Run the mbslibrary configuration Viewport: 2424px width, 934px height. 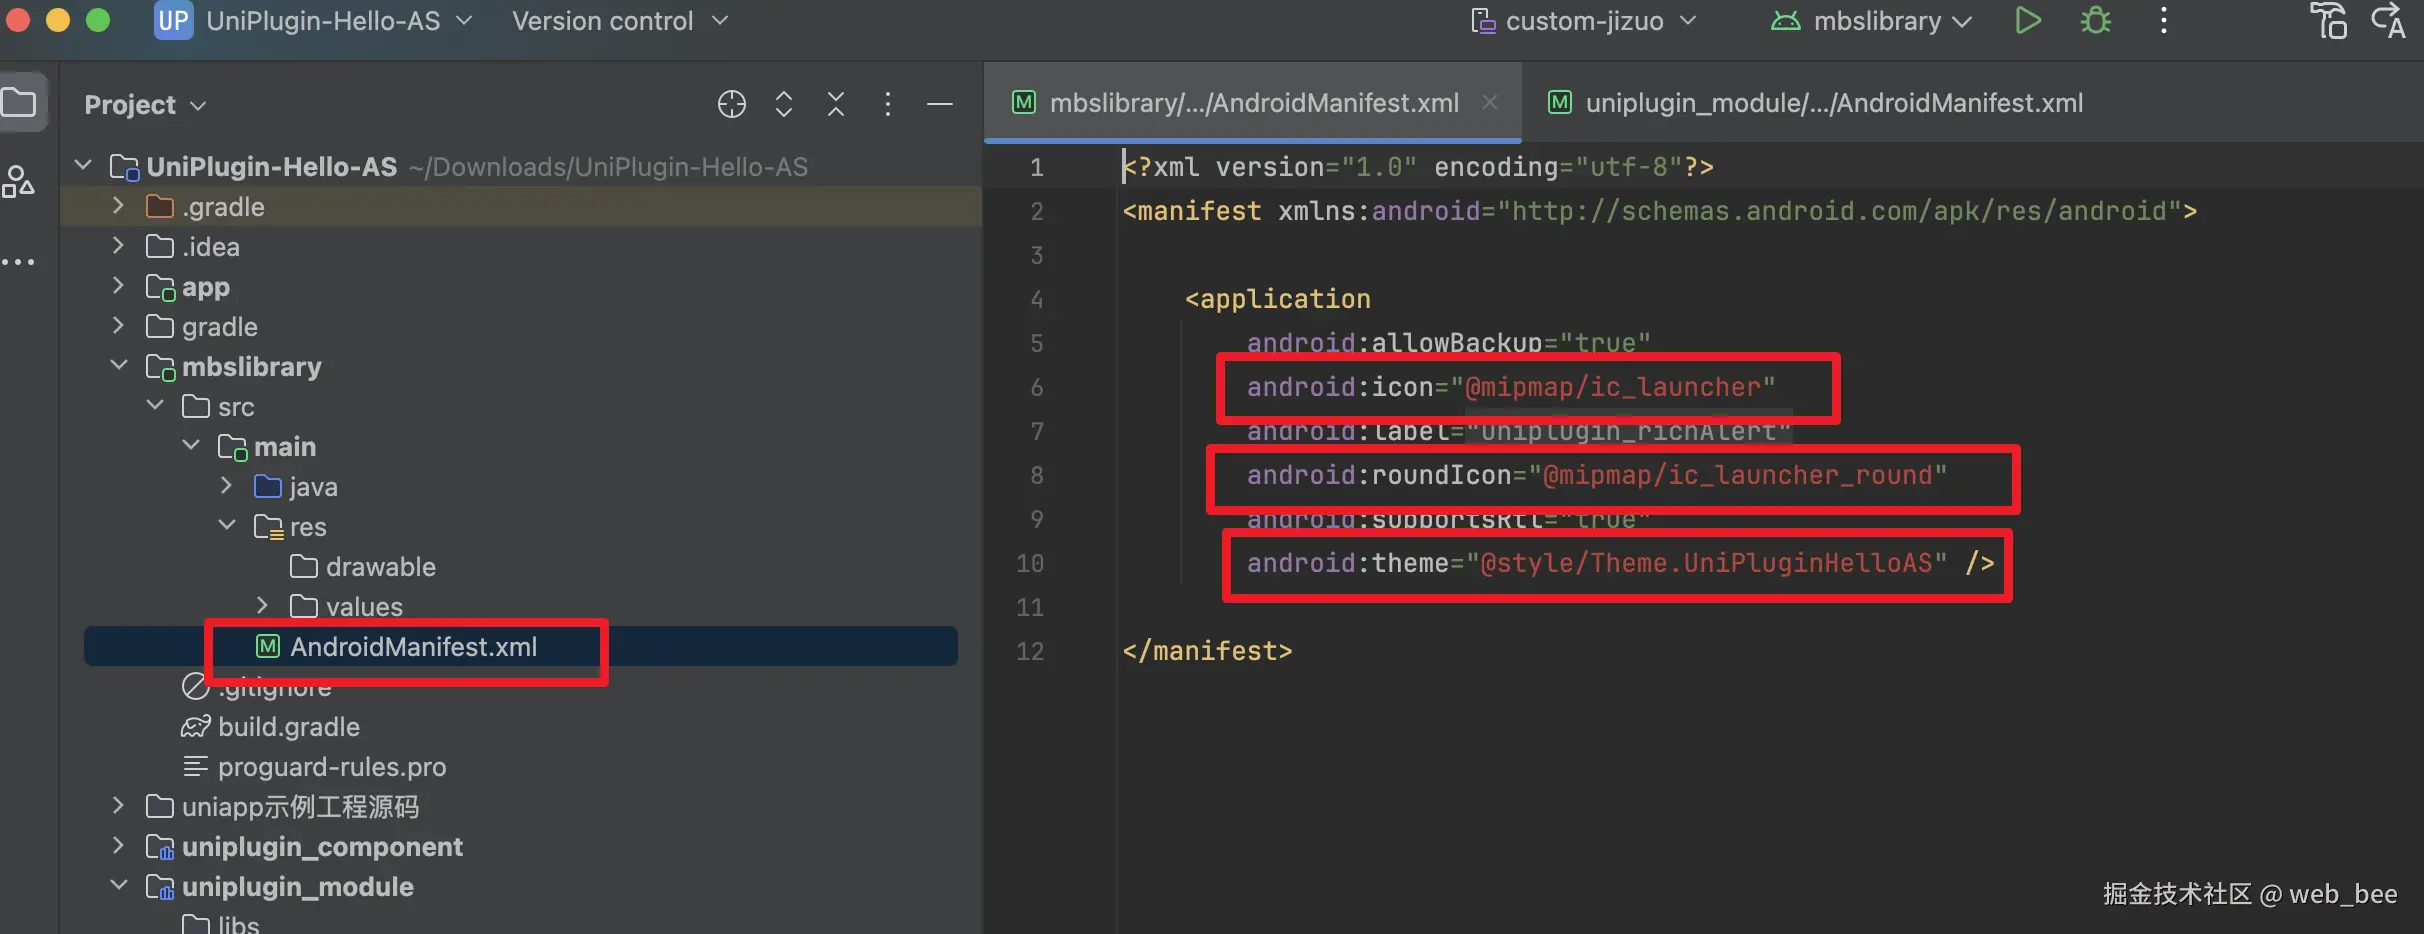2027,21
